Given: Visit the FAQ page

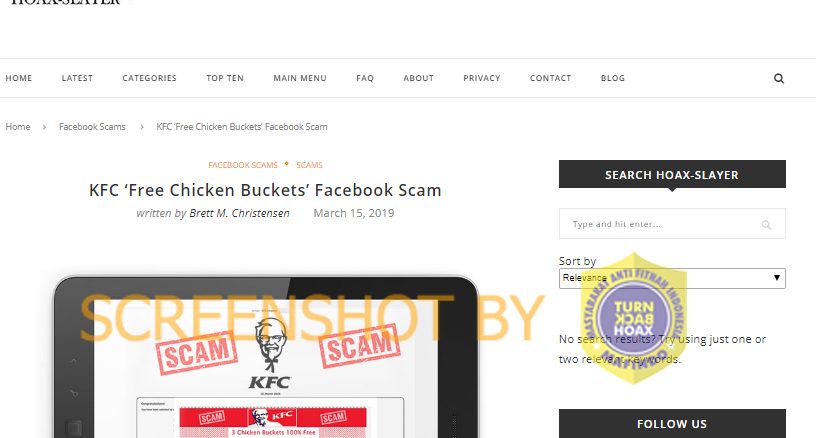Looking at the screenshot, I should coord(365,78).
